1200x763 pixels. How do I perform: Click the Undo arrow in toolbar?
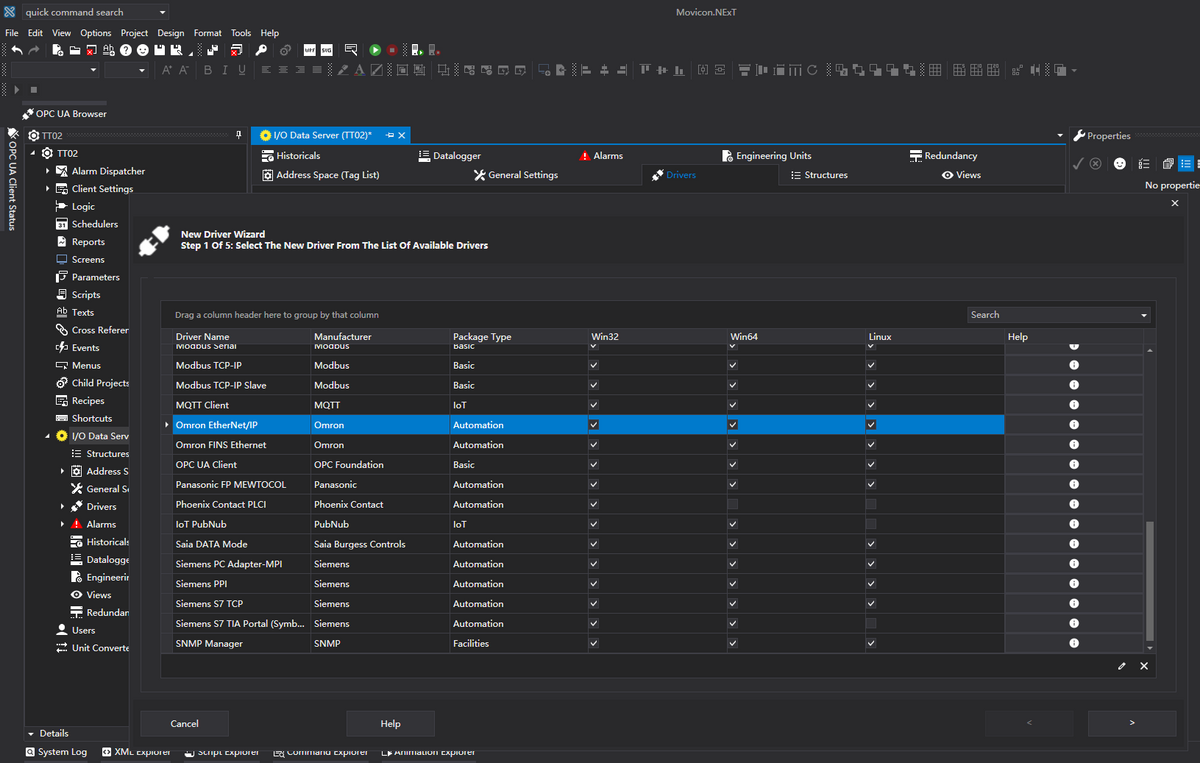(x=16, y=50)
